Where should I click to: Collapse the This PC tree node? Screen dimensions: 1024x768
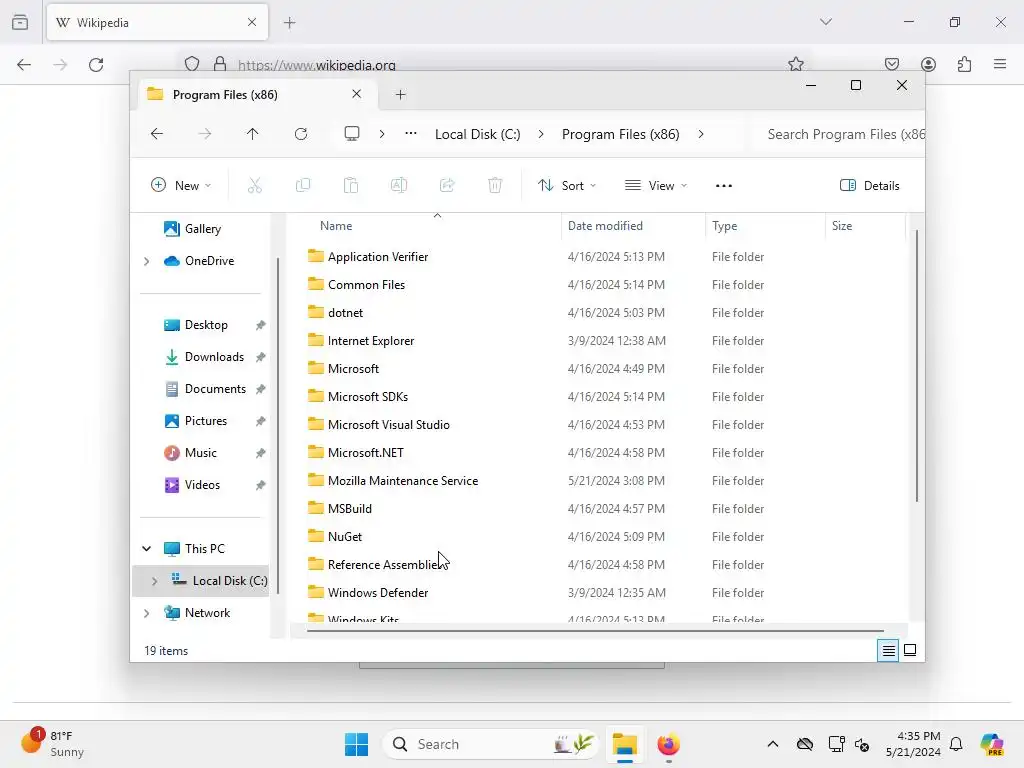click(146, 549)
